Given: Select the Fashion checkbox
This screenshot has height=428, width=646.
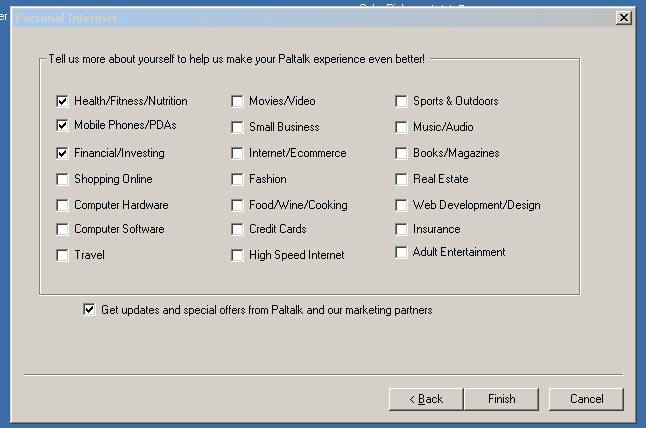Looking at the screenshot, I should tap(237, 179).
